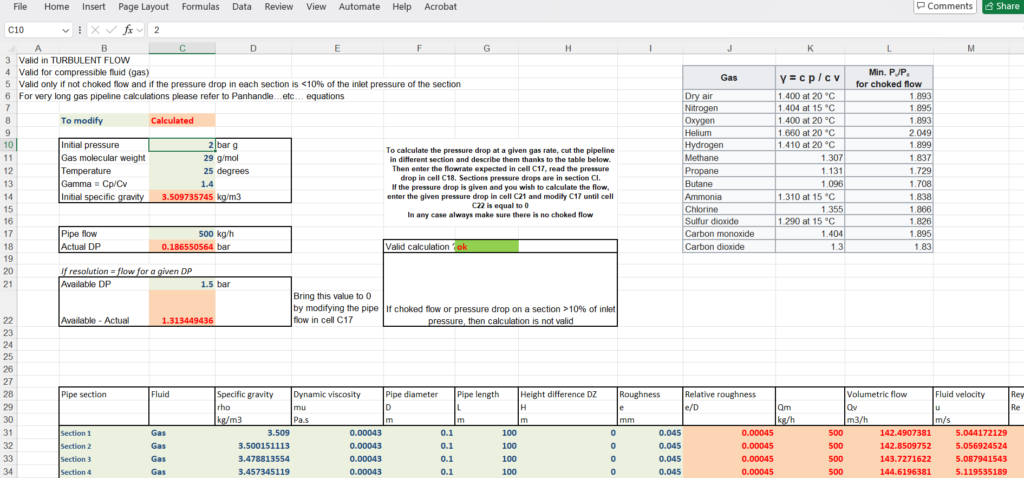Image resolution: width=1024 pixels, height=478 pixels.
Task: Select the 'Valid calculation ?' label cell
Action: tap(420, 246)
